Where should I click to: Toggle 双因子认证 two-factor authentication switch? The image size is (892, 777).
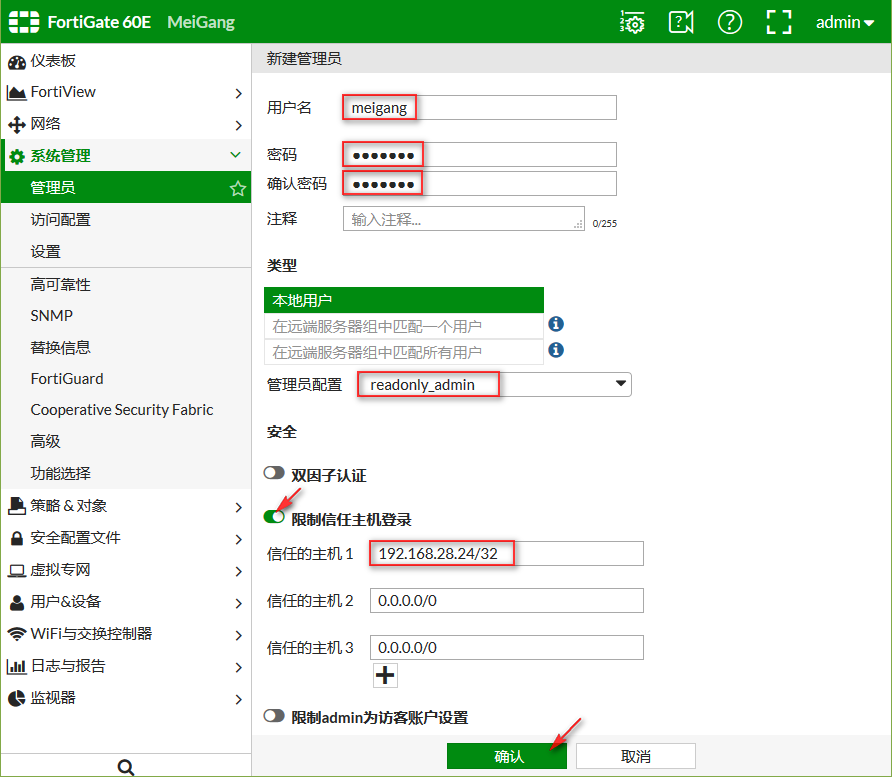(274, 473)
